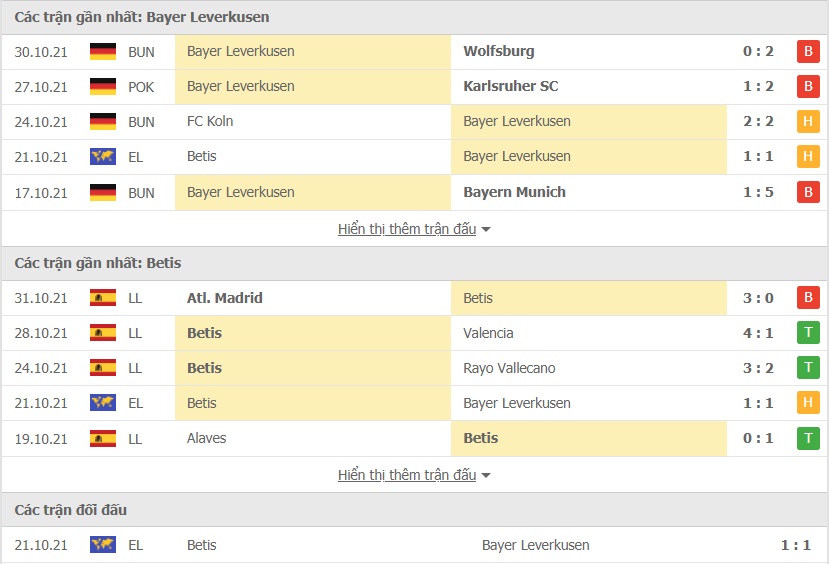
Task: Click the German flag in the Wolfsburg row
Action: [103, 52]
